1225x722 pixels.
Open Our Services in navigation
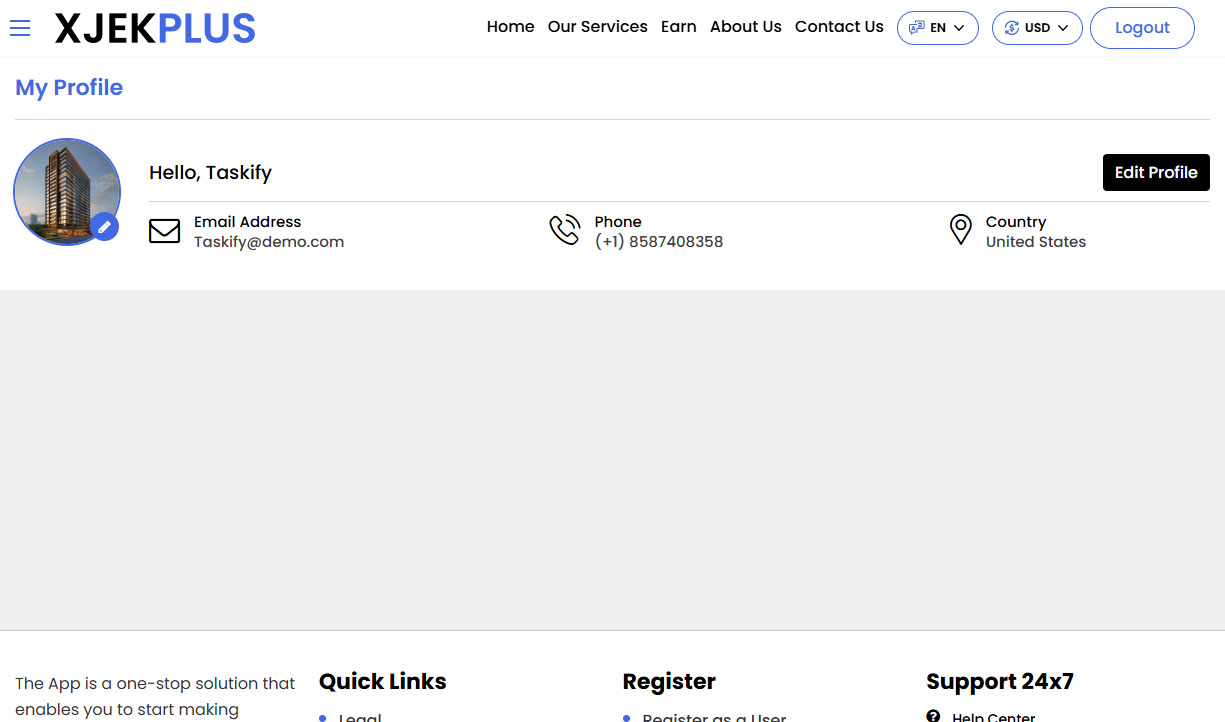point(597,27)
